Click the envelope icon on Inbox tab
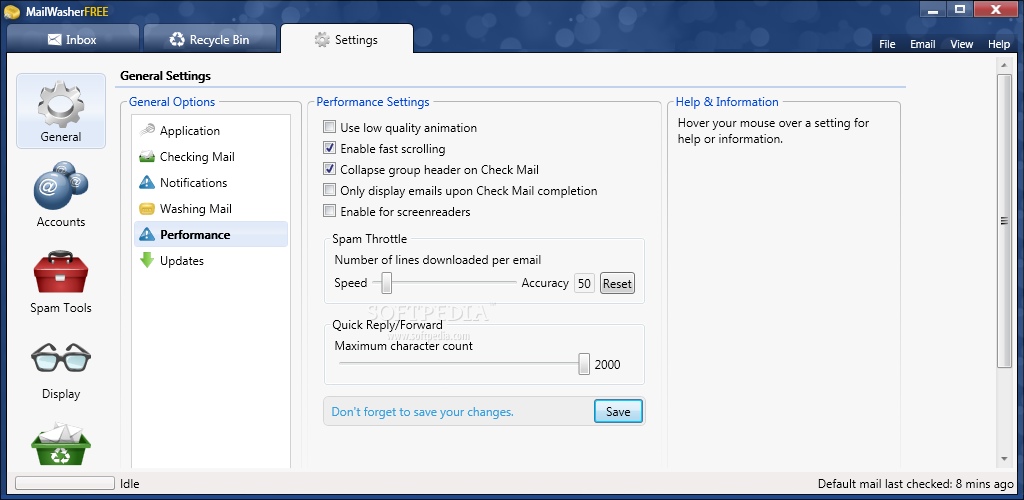This screenshot has width=1024, height=500. pos(55,40)
